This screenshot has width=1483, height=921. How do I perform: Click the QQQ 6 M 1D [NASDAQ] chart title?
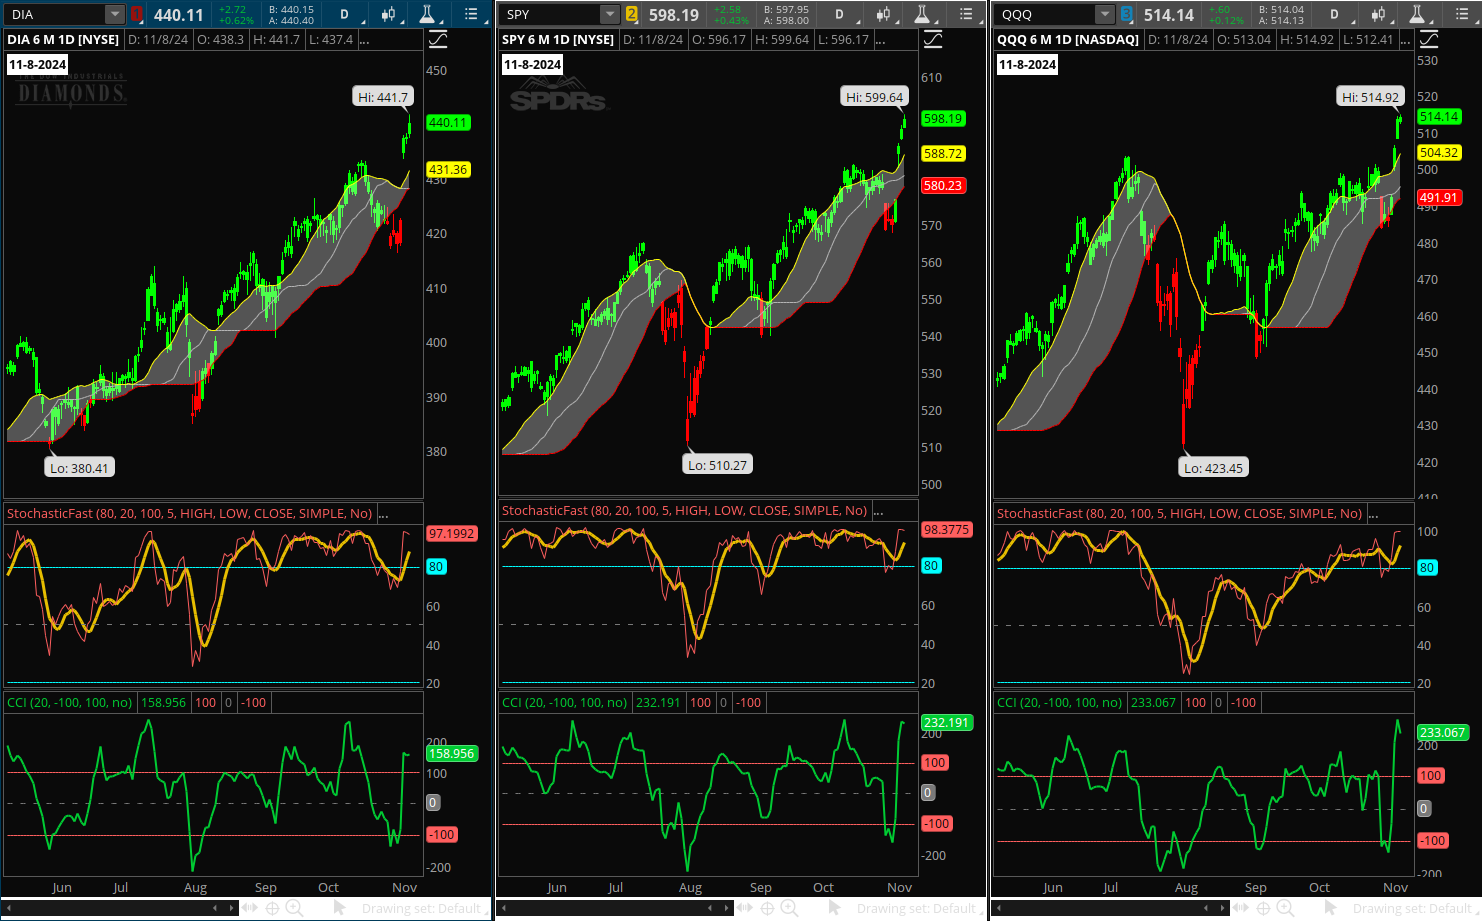1068,39
